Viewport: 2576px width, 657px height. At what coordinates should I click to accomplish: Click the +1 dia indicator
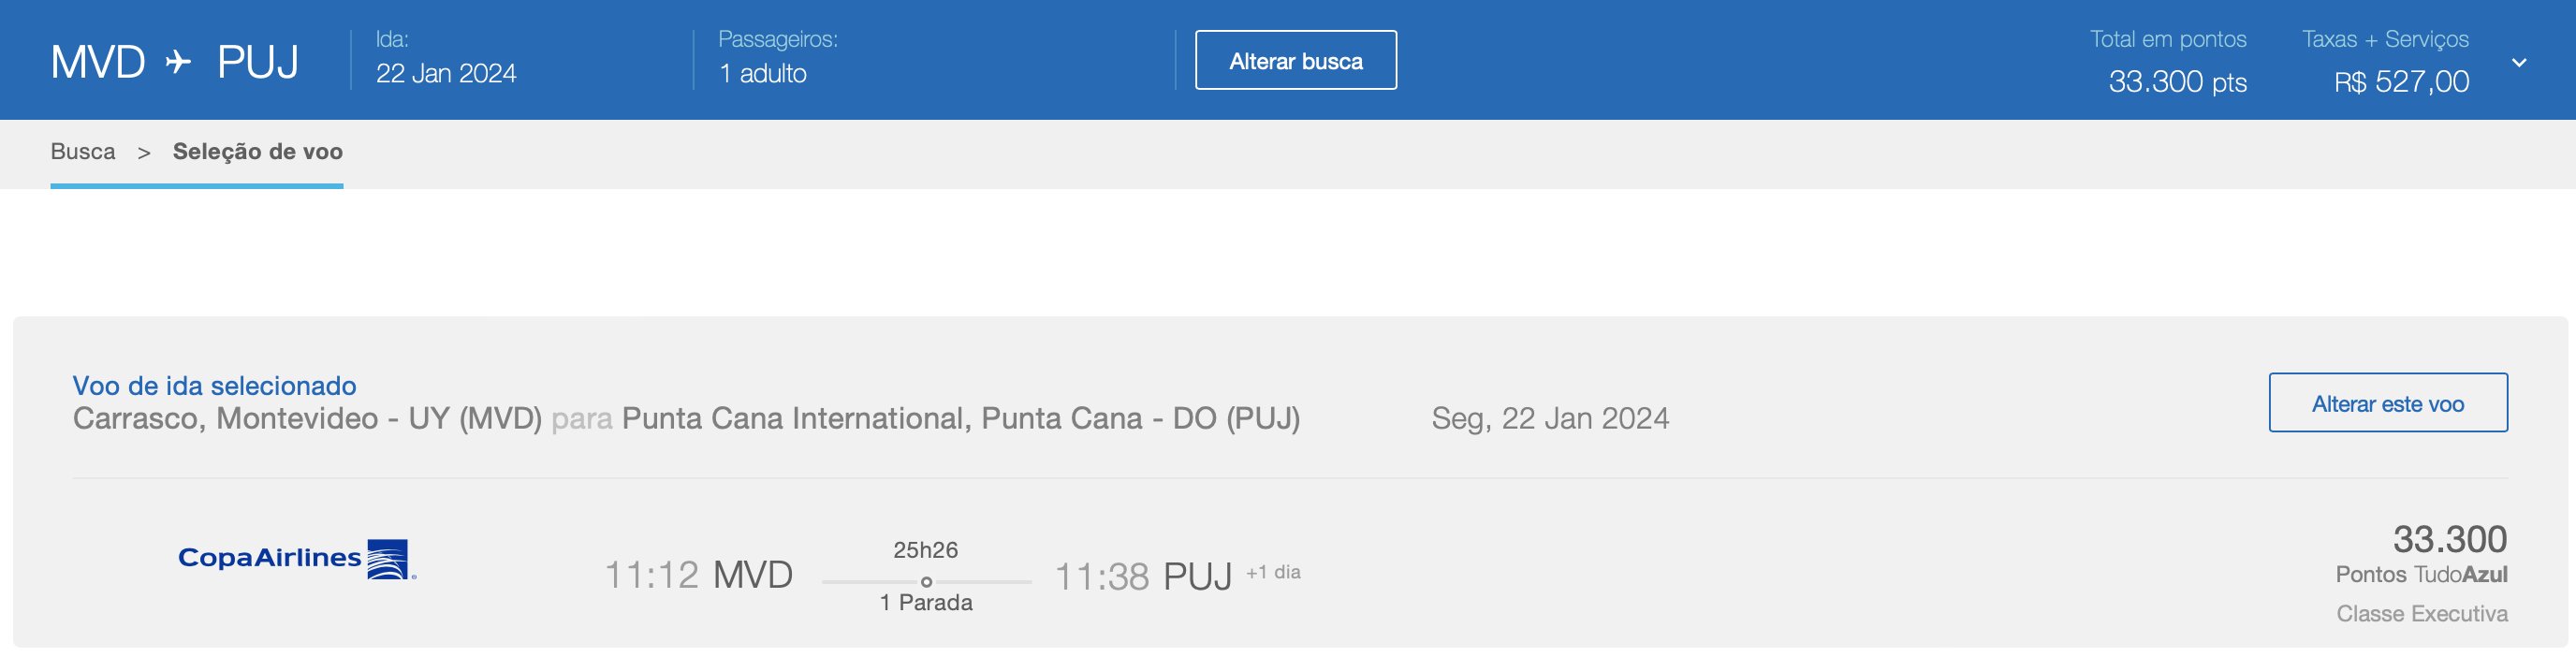[x=1273, y=572]
